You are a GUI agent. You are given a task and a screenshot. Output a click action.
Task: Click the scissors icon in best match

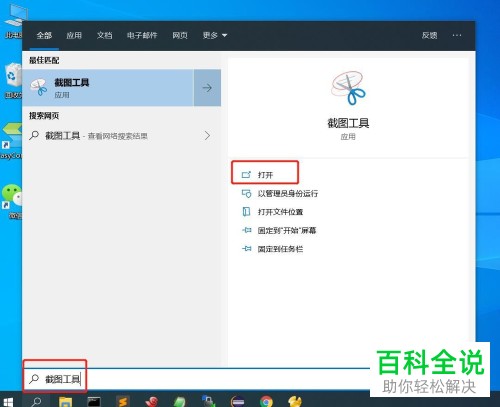click(39, 87)
